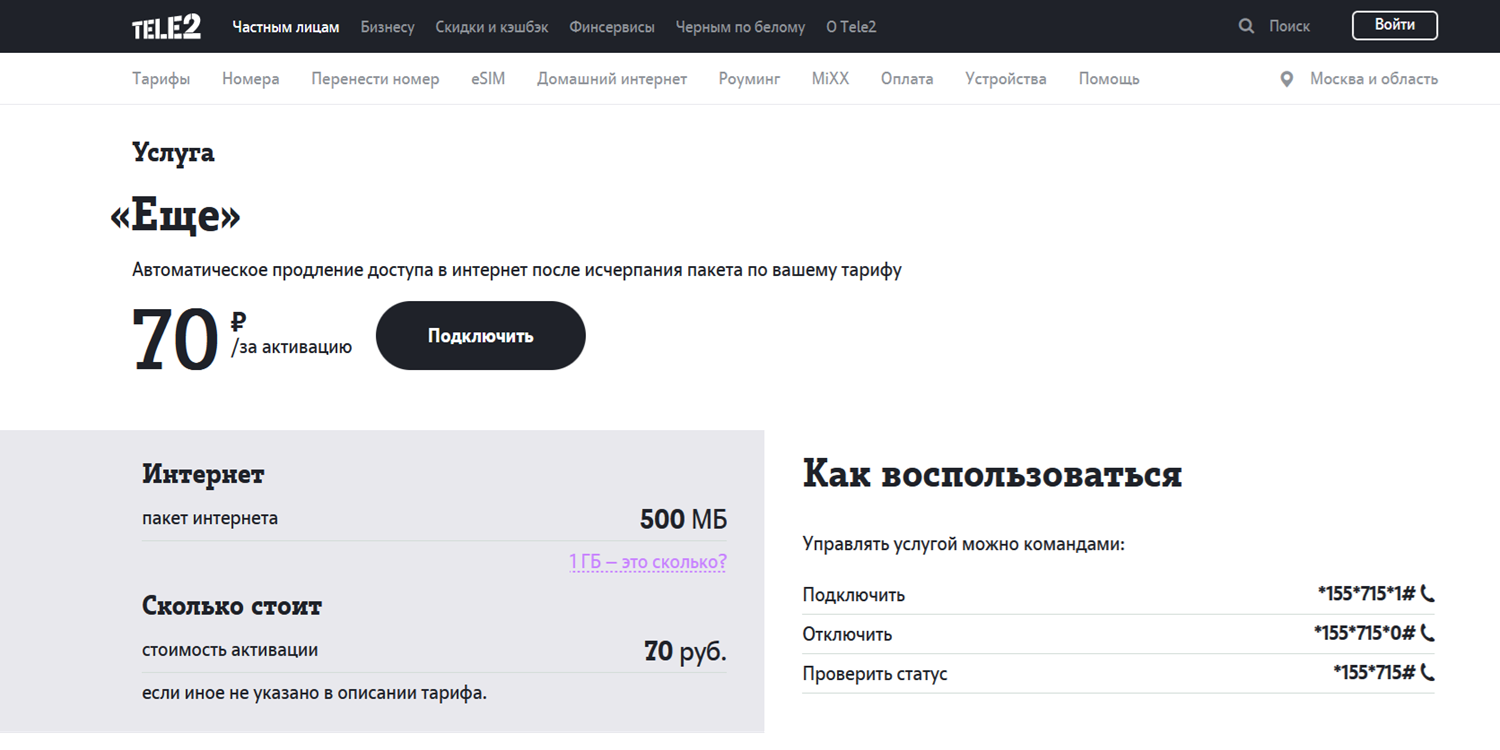
Task: Open the Помощь section
Action: coord(1109,79)
